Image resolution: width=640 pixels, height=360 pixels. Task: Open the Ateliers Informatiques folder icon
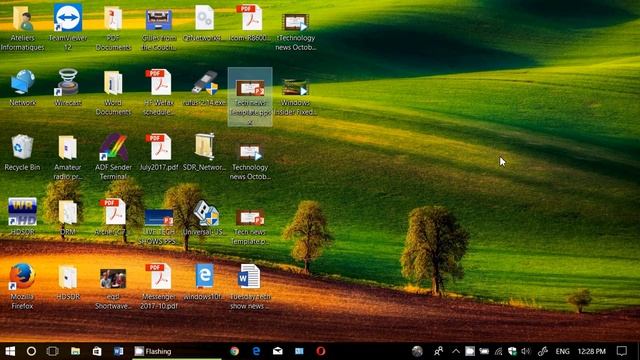(22, 28)
